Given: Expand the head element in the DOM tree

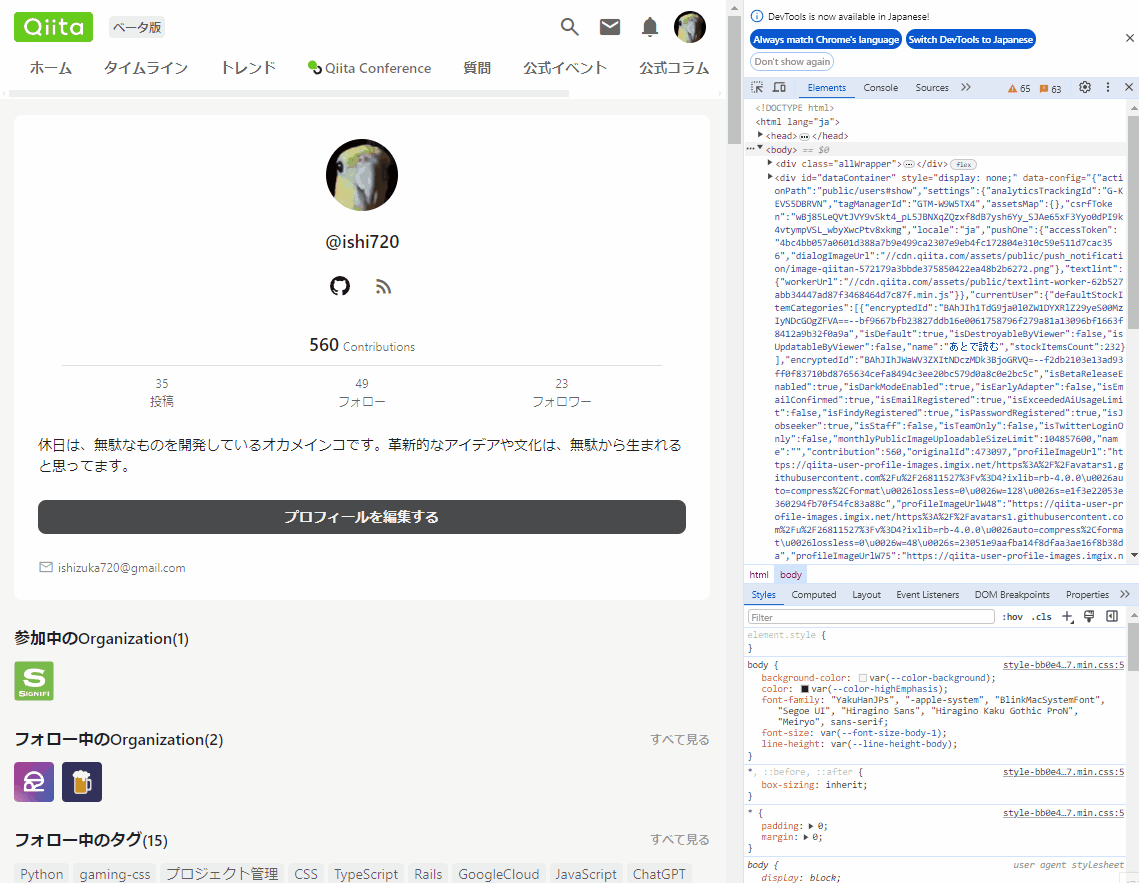Looking at the screenshot, I should tap(758, 134).
